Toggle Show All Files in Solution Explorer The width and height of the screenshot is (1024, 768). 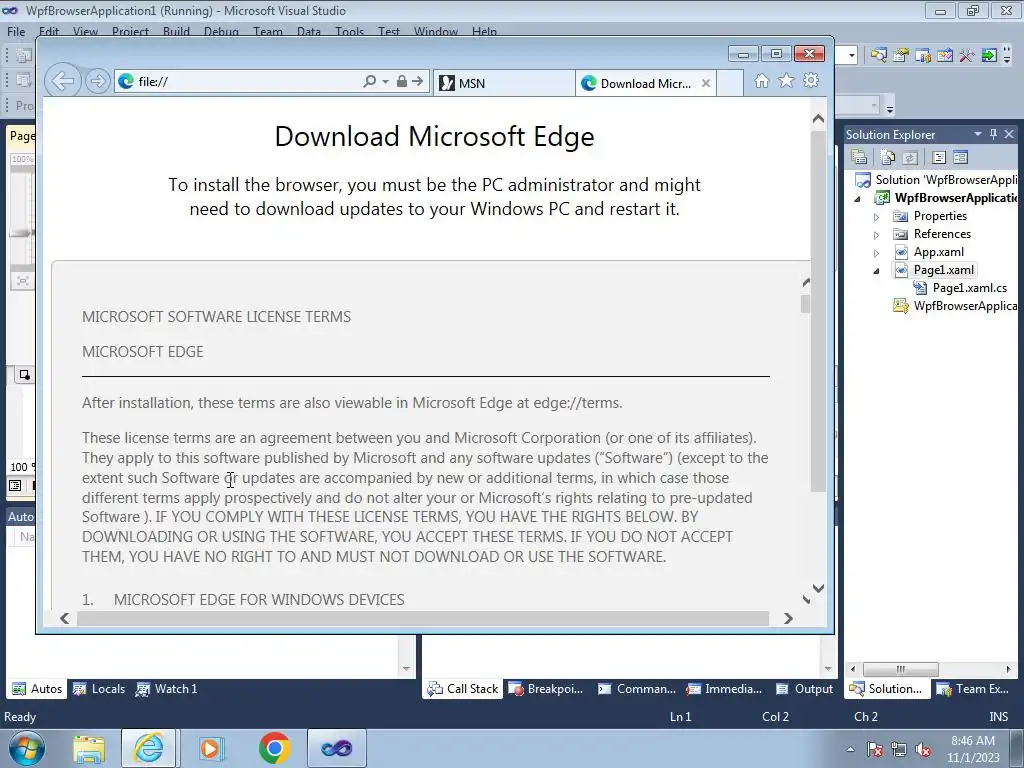coord(888,157)
